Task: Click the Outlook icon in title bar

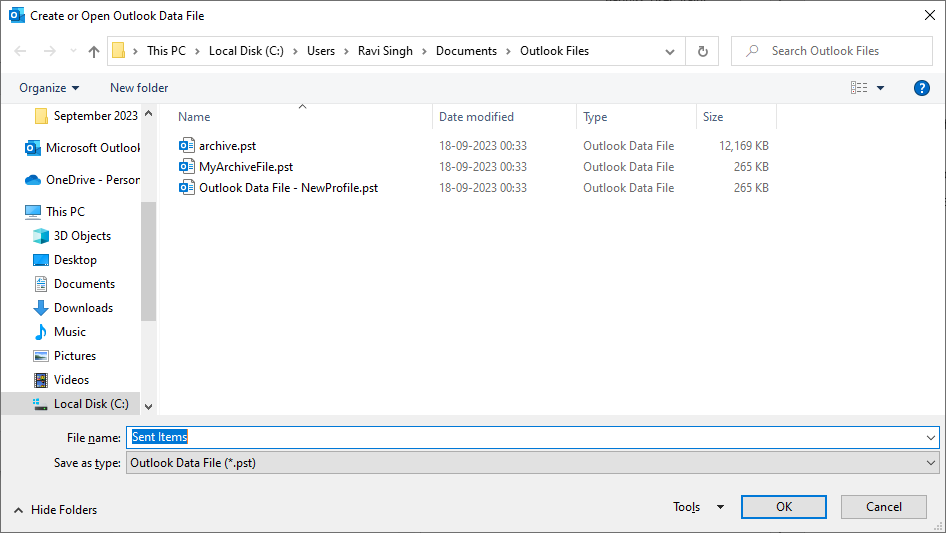Action: tap(16, 15)
